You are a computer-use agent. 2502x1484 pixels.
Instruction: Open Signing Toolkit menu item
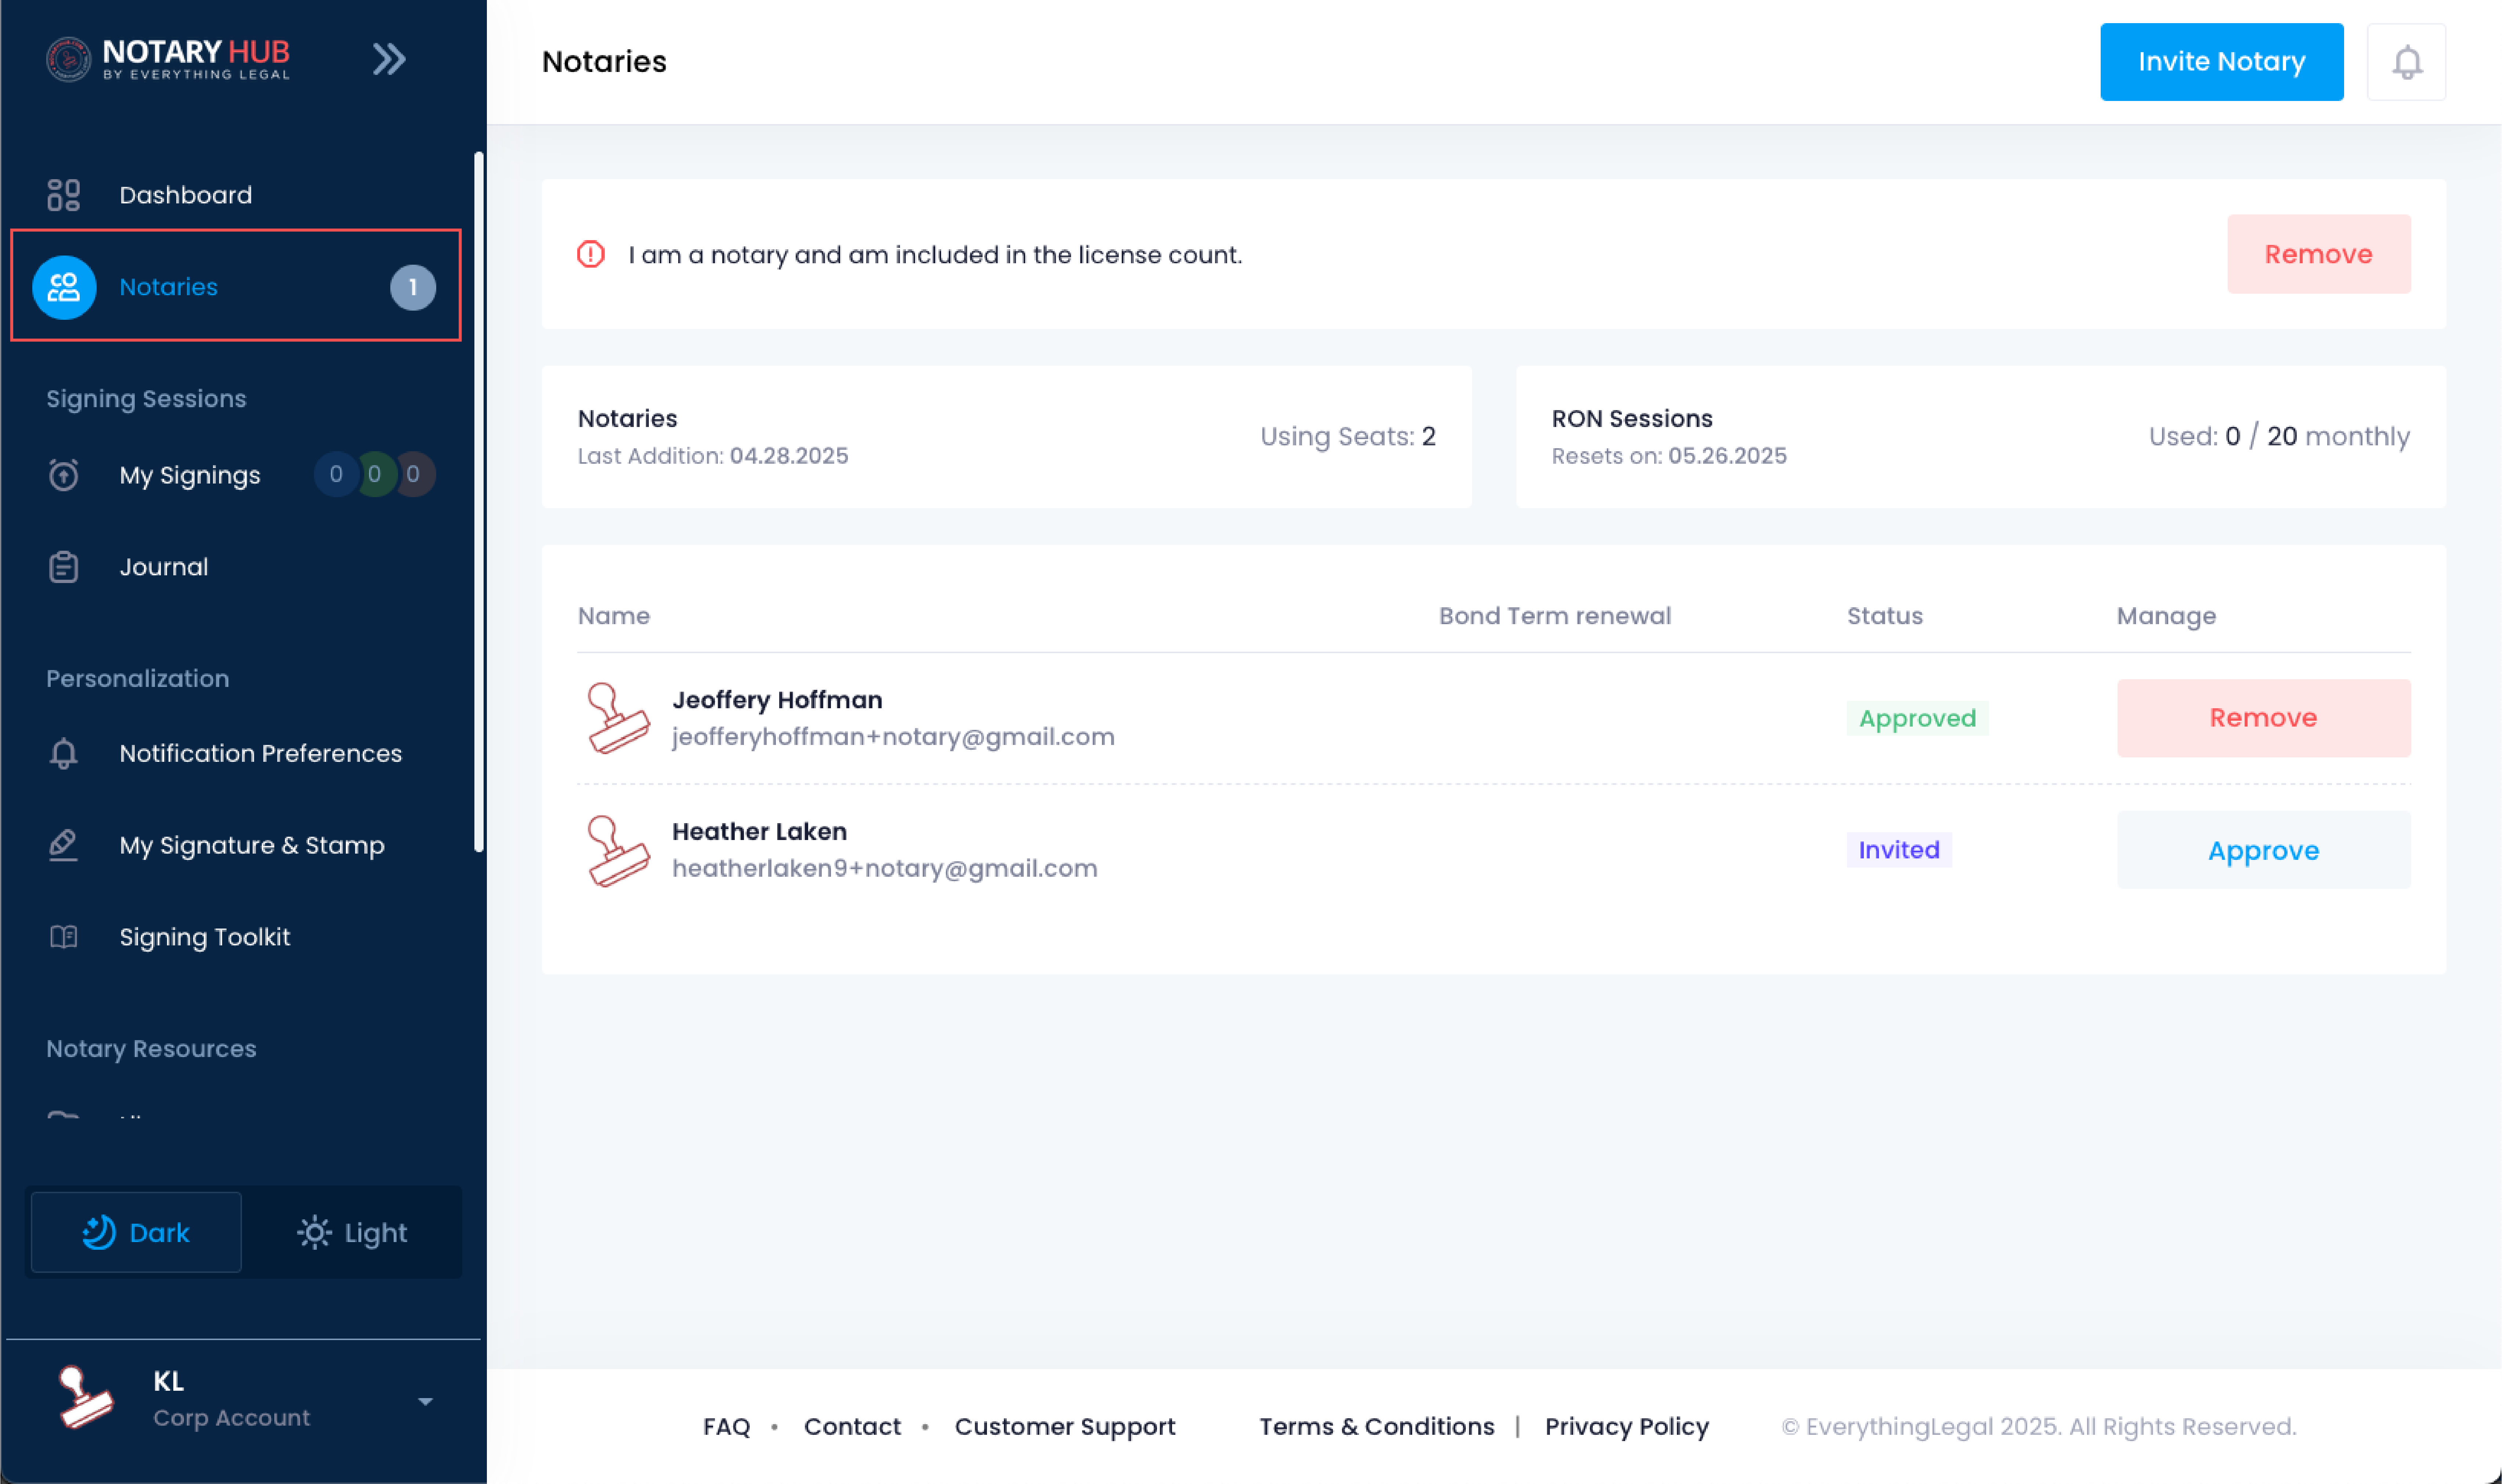click(x=205, y=937)
